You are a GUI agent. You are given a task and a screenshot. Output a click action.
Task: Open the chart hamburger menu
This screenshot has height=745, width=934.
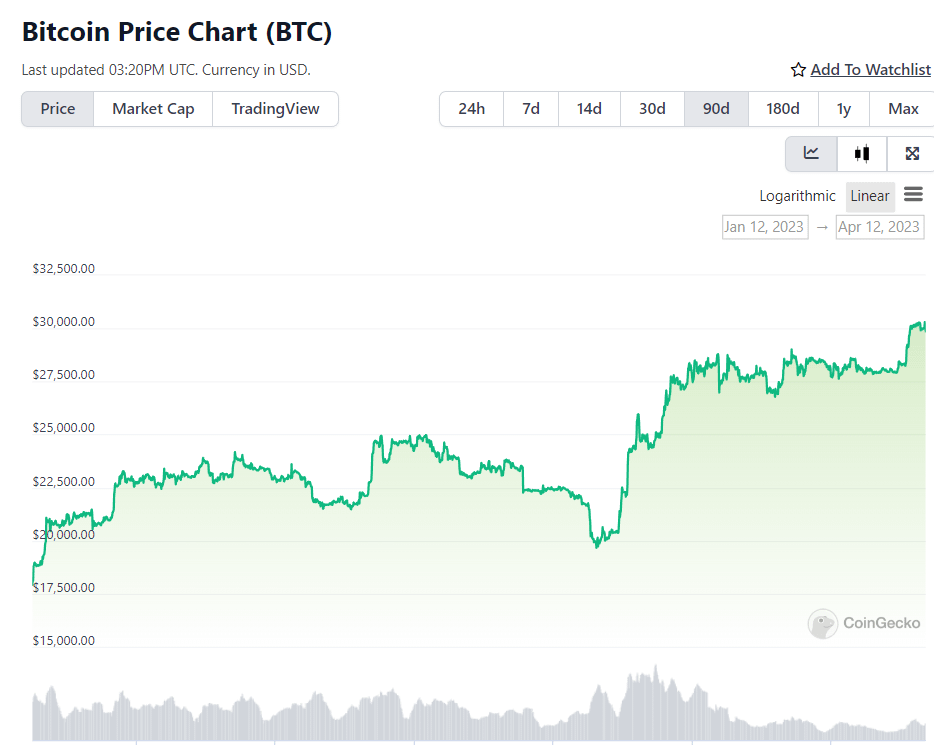[x=912, y=194]
